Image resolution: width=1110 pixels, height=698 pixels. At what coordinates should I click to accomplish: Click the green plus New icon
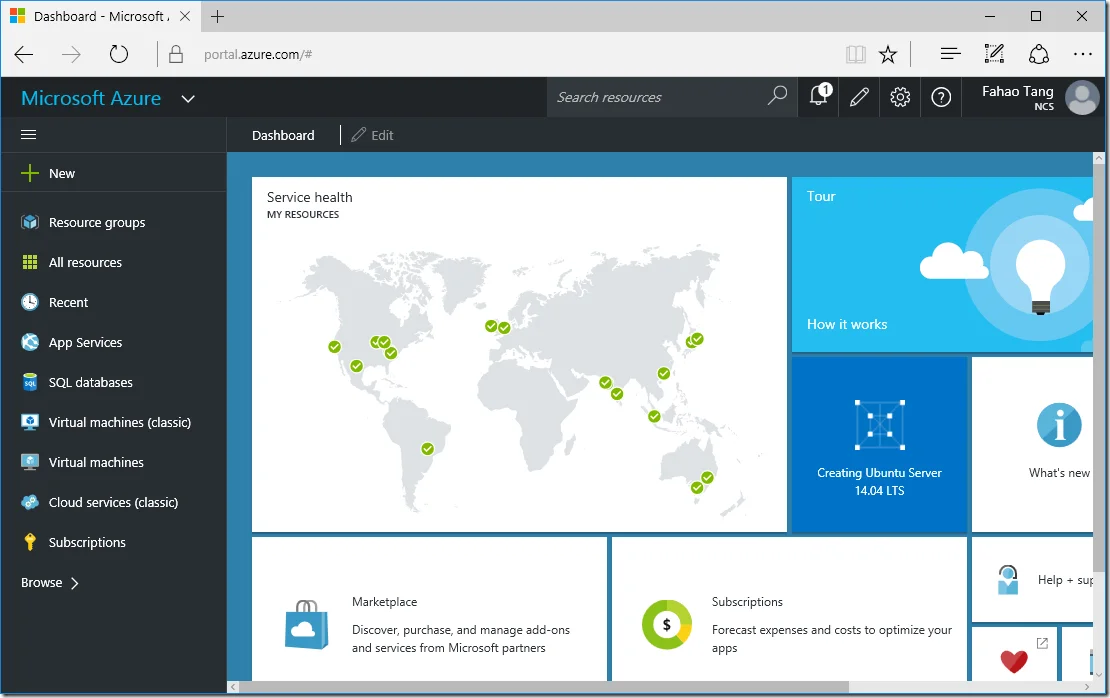[x=30, y=173]
